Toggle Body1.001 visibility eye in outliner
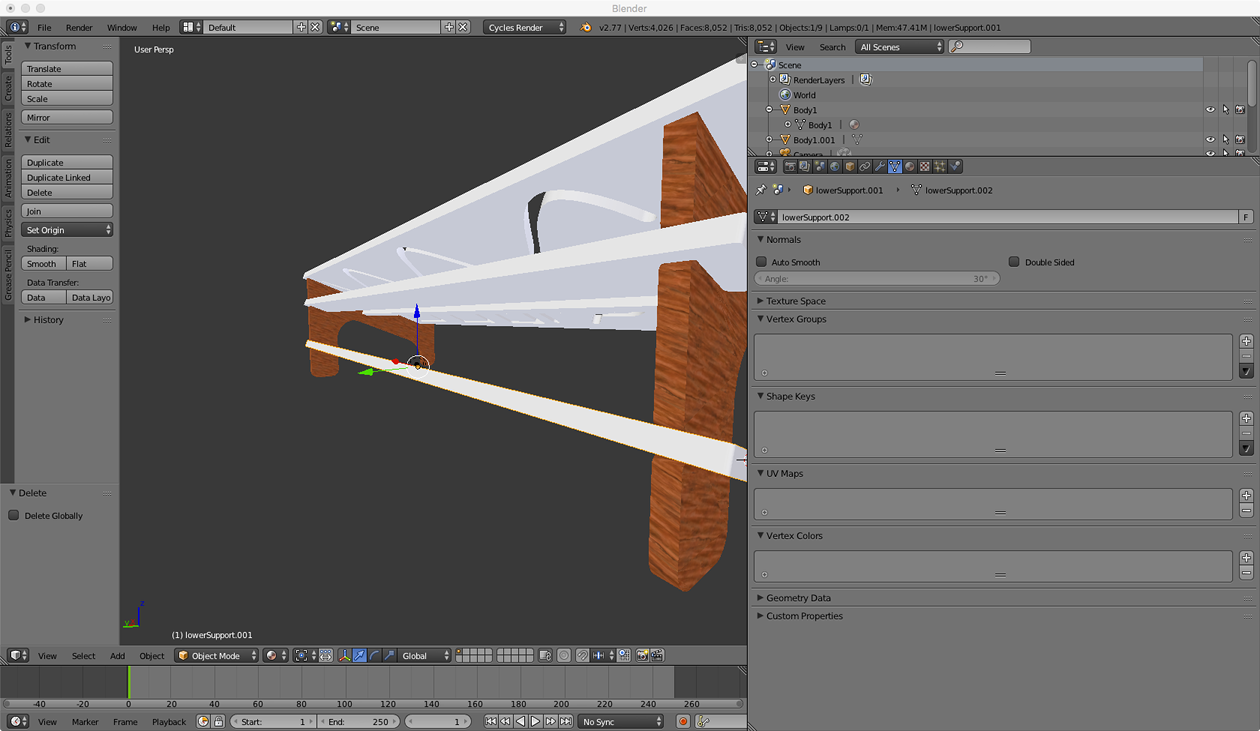 [1210, 140]
